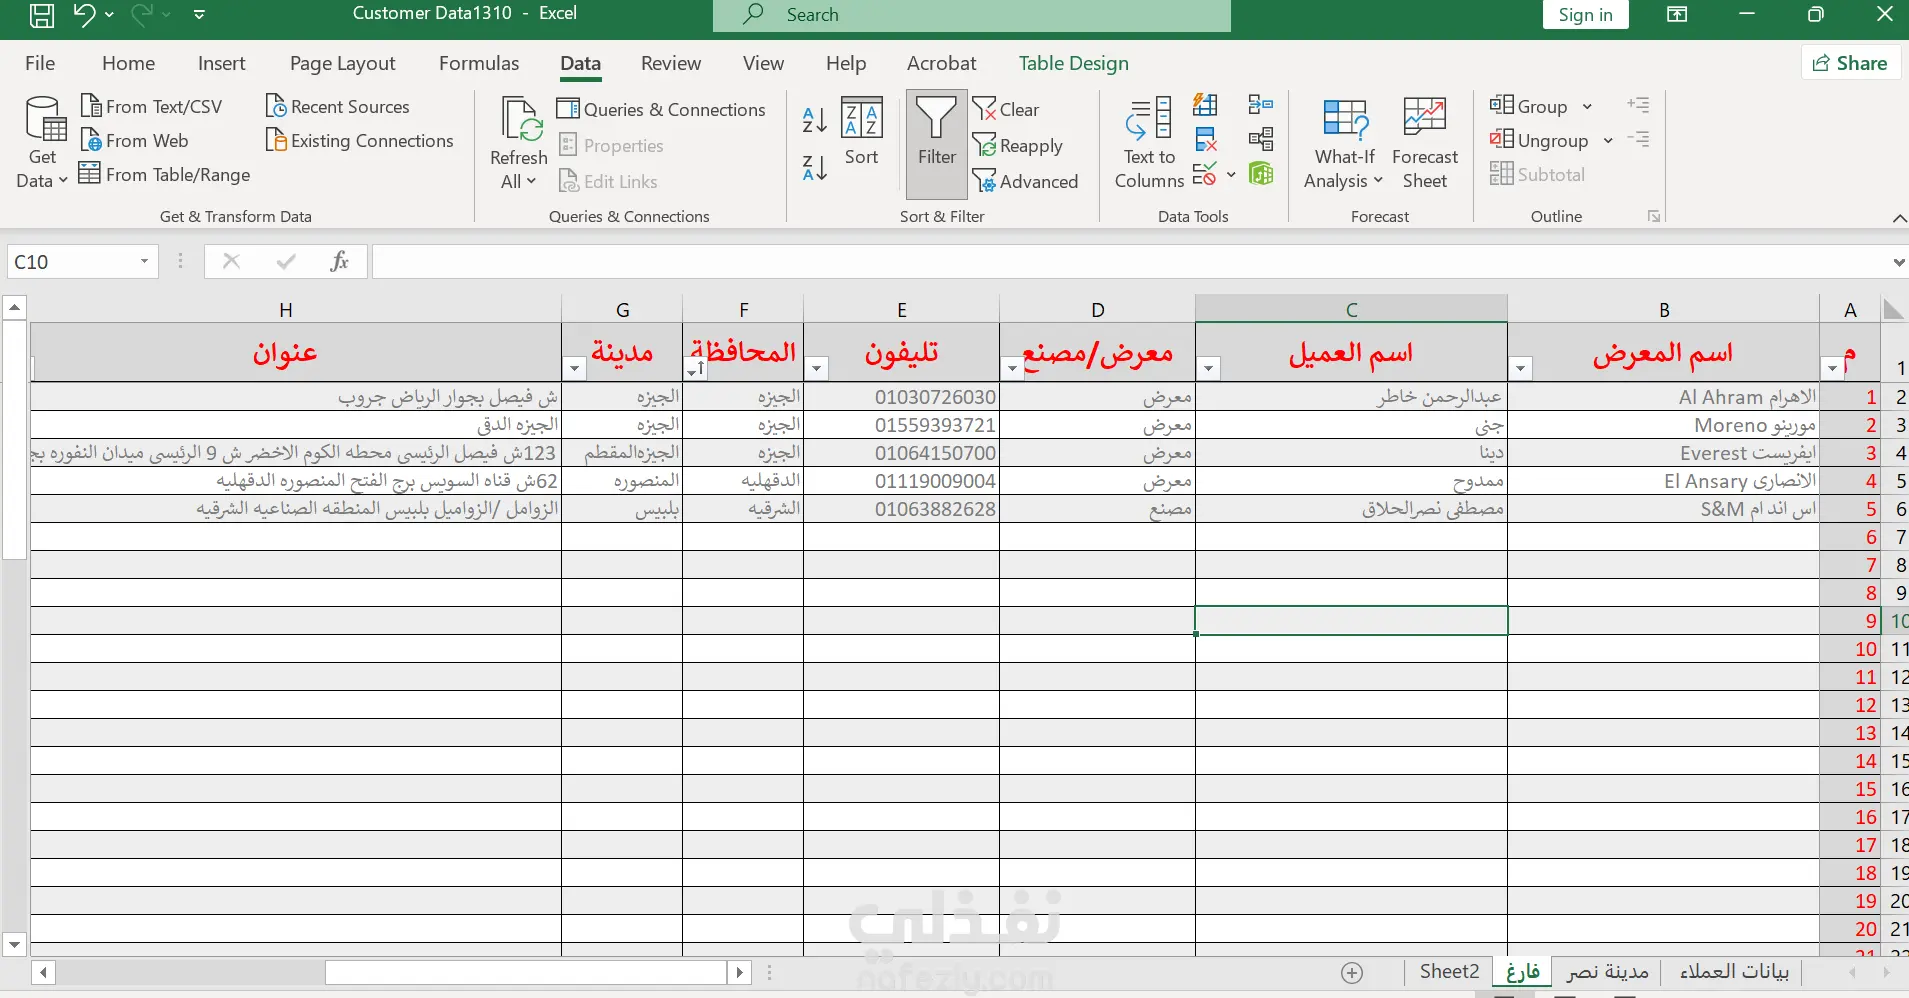Open Manage Data Model
The width and height of the screenshot is (1909, 998).
pos(1261,174)
